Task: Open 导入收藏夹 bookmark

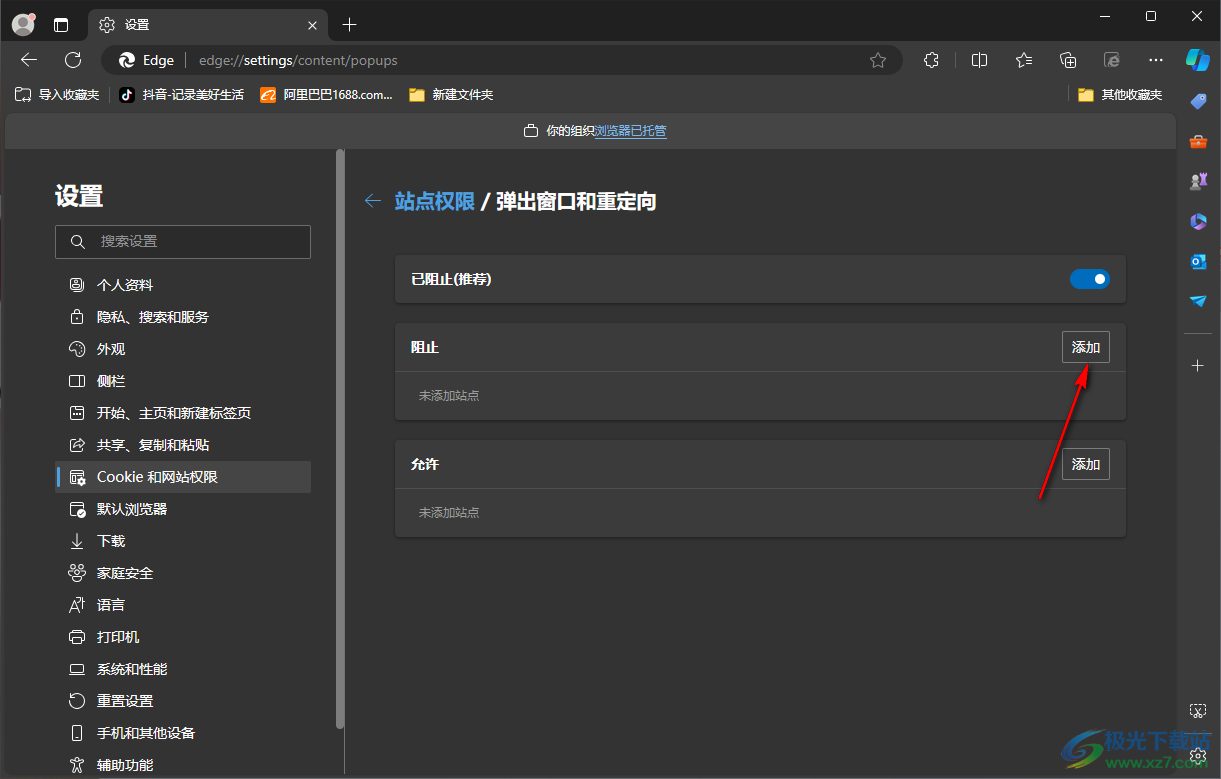Action: [57, 95]
